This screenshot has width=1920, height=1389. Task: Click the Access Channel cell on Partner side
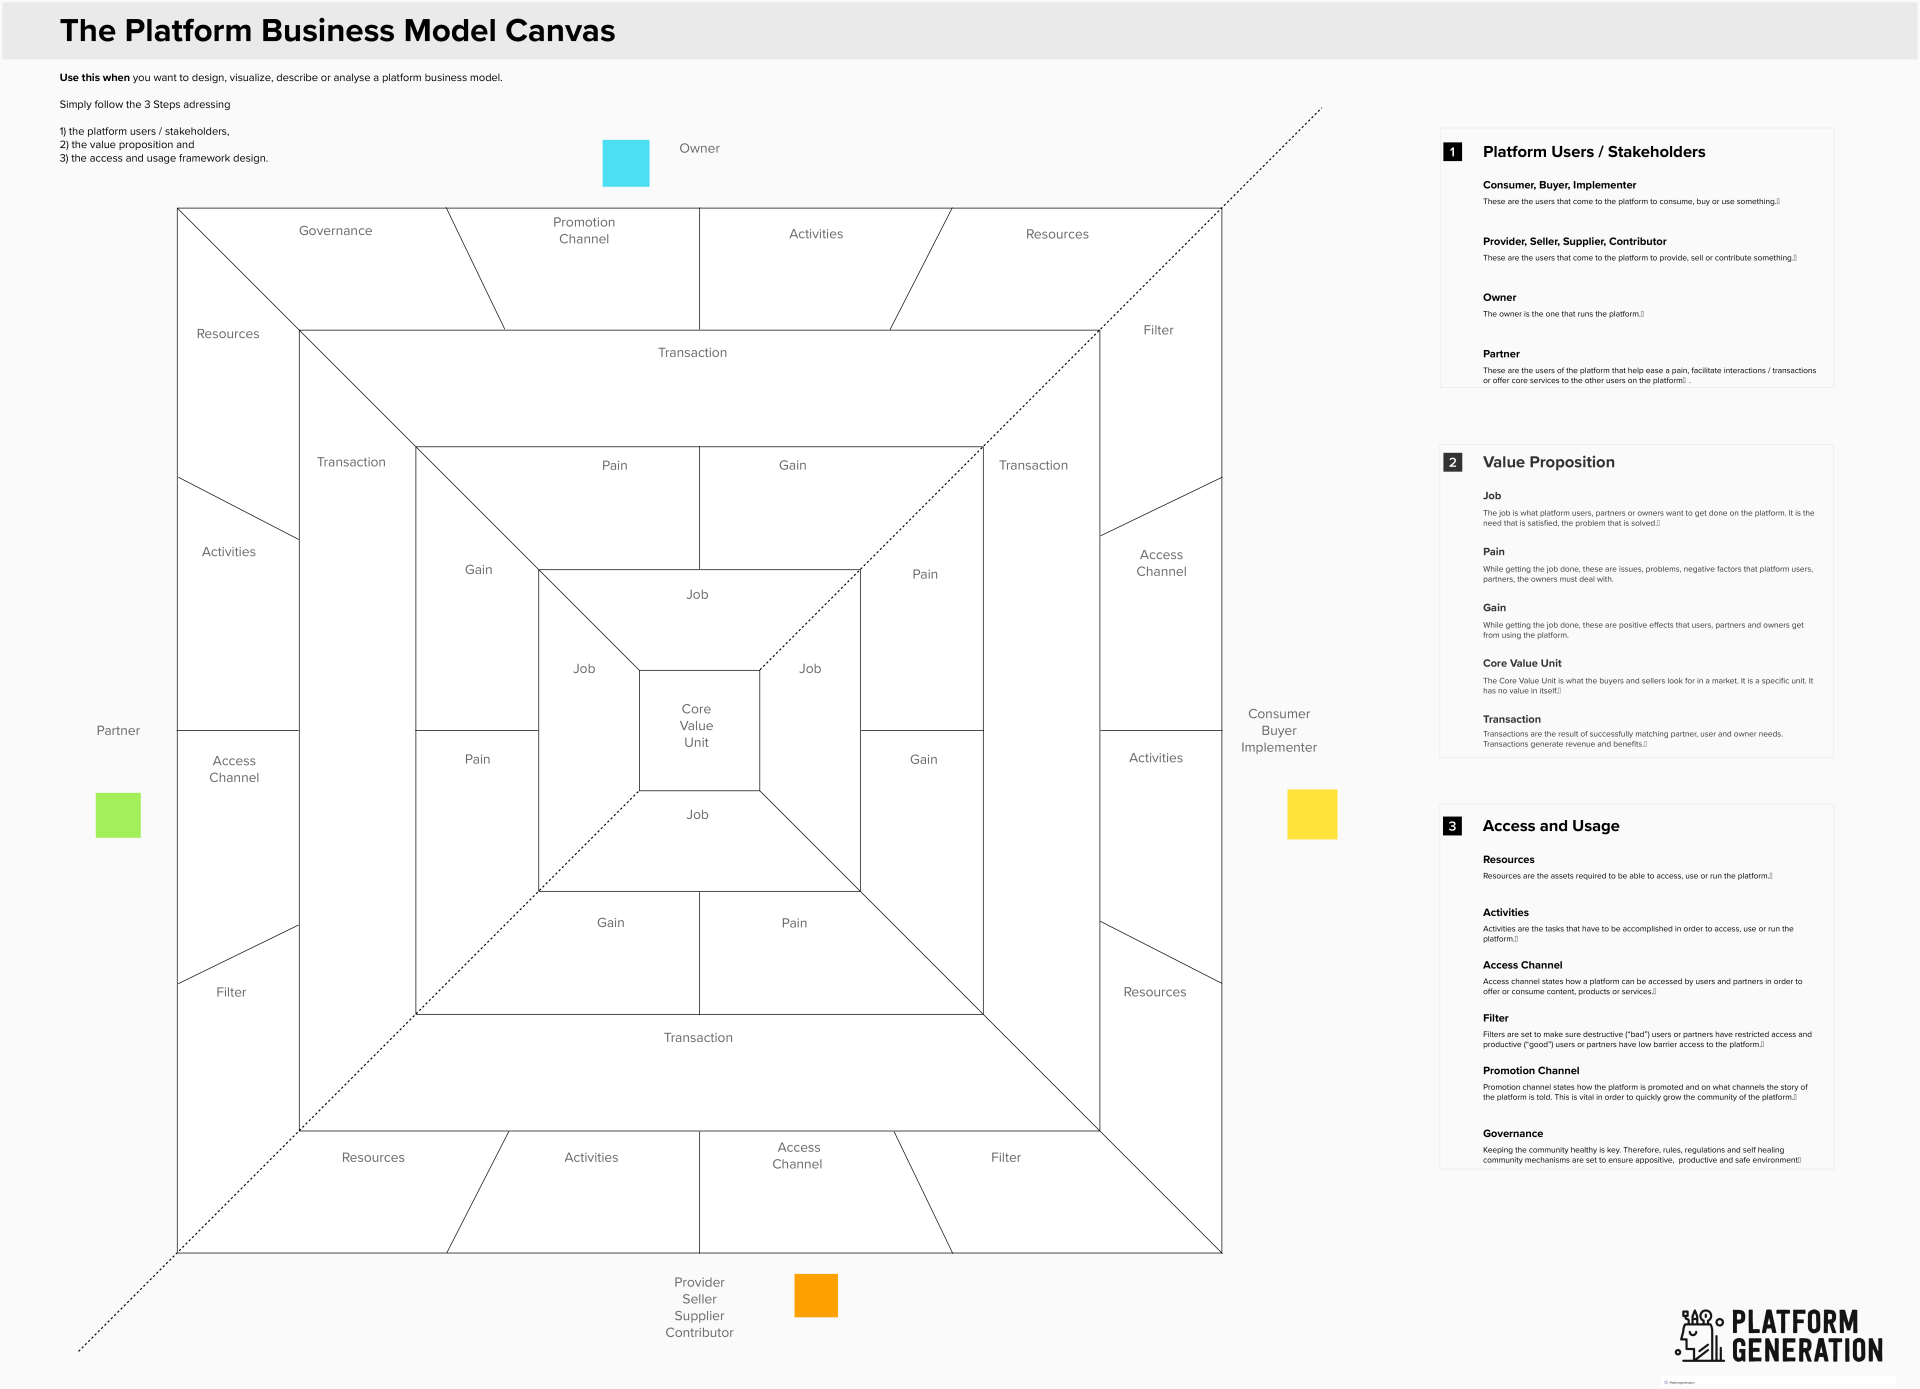(233, 769)
